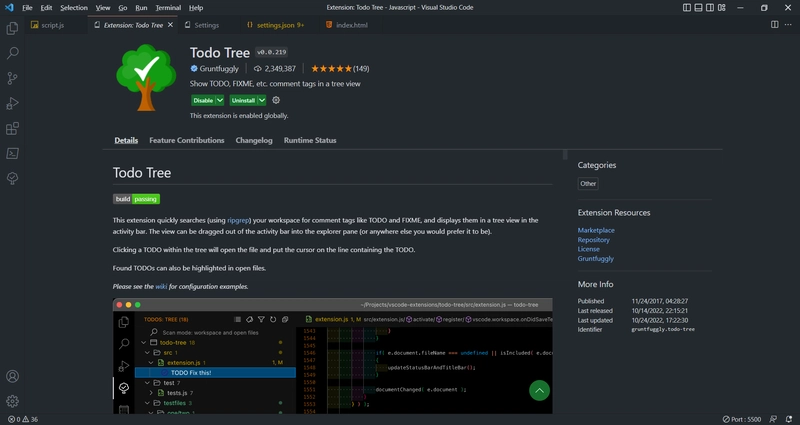Open the License resource link
The height and width of the screenshot is (425, 800).
588,249
